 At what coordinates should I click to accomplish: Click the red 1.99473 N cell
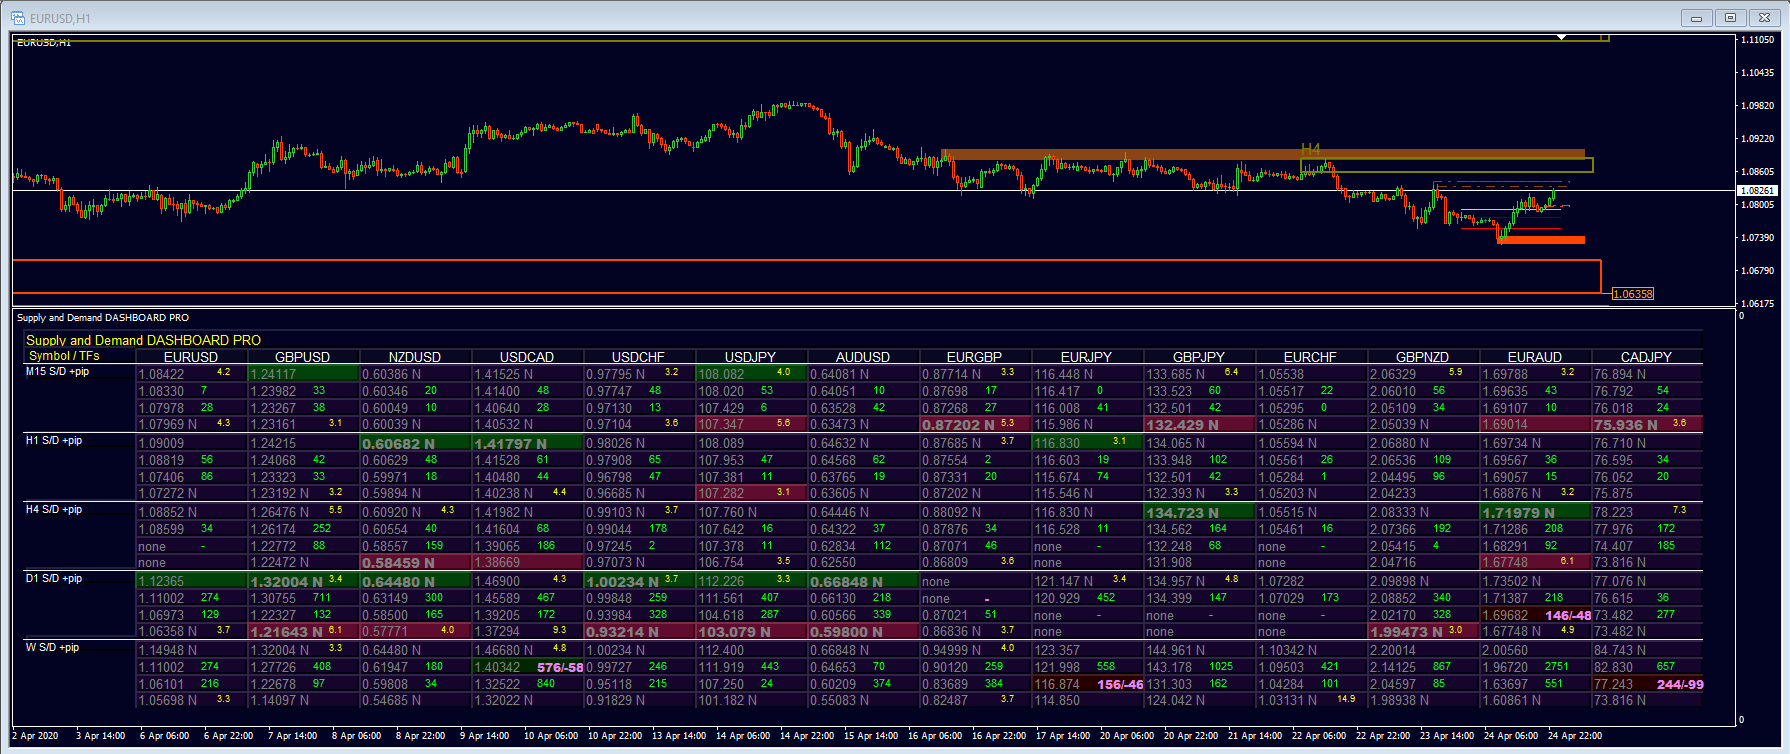[1423, 632]
